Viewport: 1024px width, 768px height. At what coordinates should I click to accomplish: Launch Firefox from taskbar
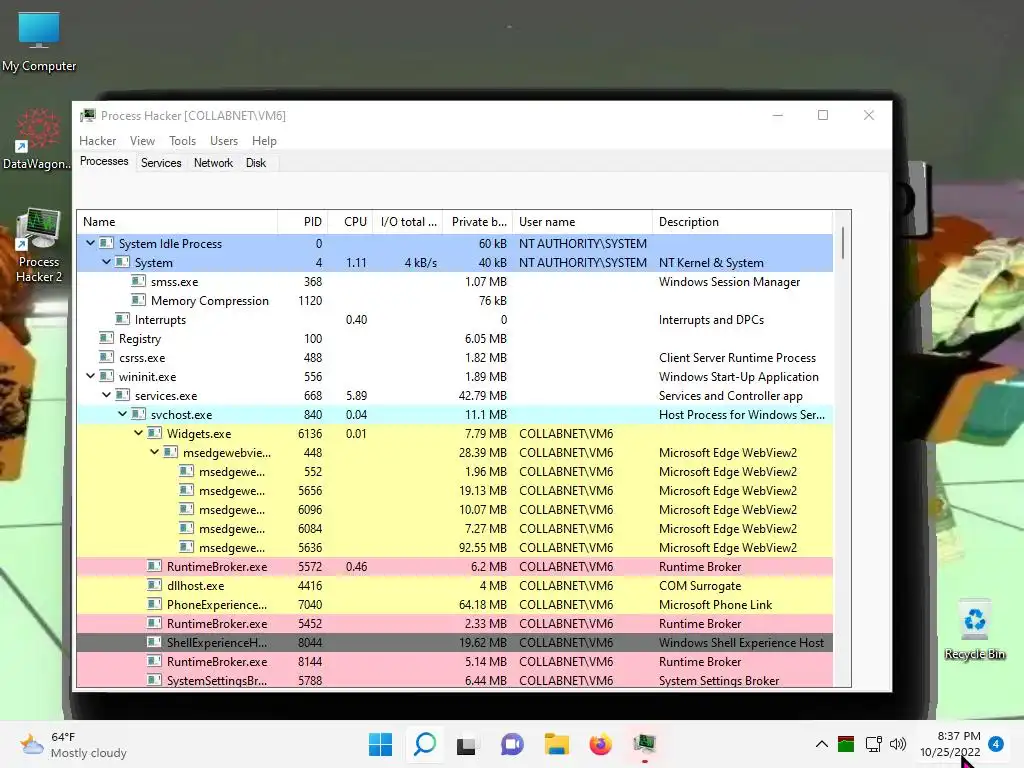point(600,744)
